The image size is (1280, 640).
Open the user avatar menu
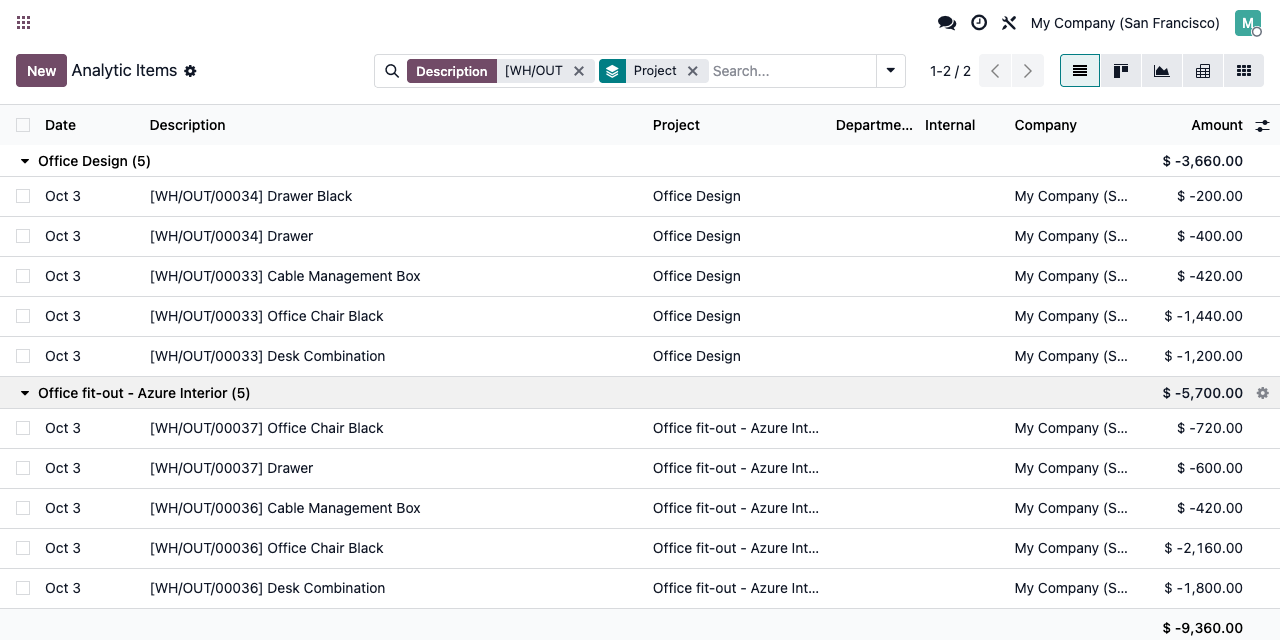point(1248,23)
